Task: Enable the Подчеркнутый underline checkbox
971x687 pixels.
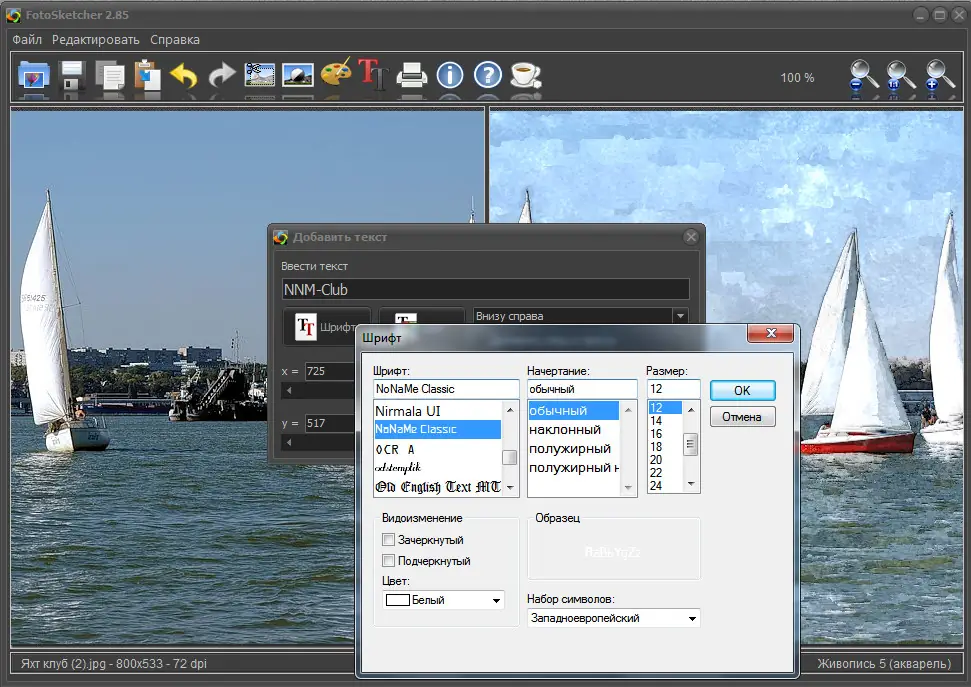Action: 389,561
